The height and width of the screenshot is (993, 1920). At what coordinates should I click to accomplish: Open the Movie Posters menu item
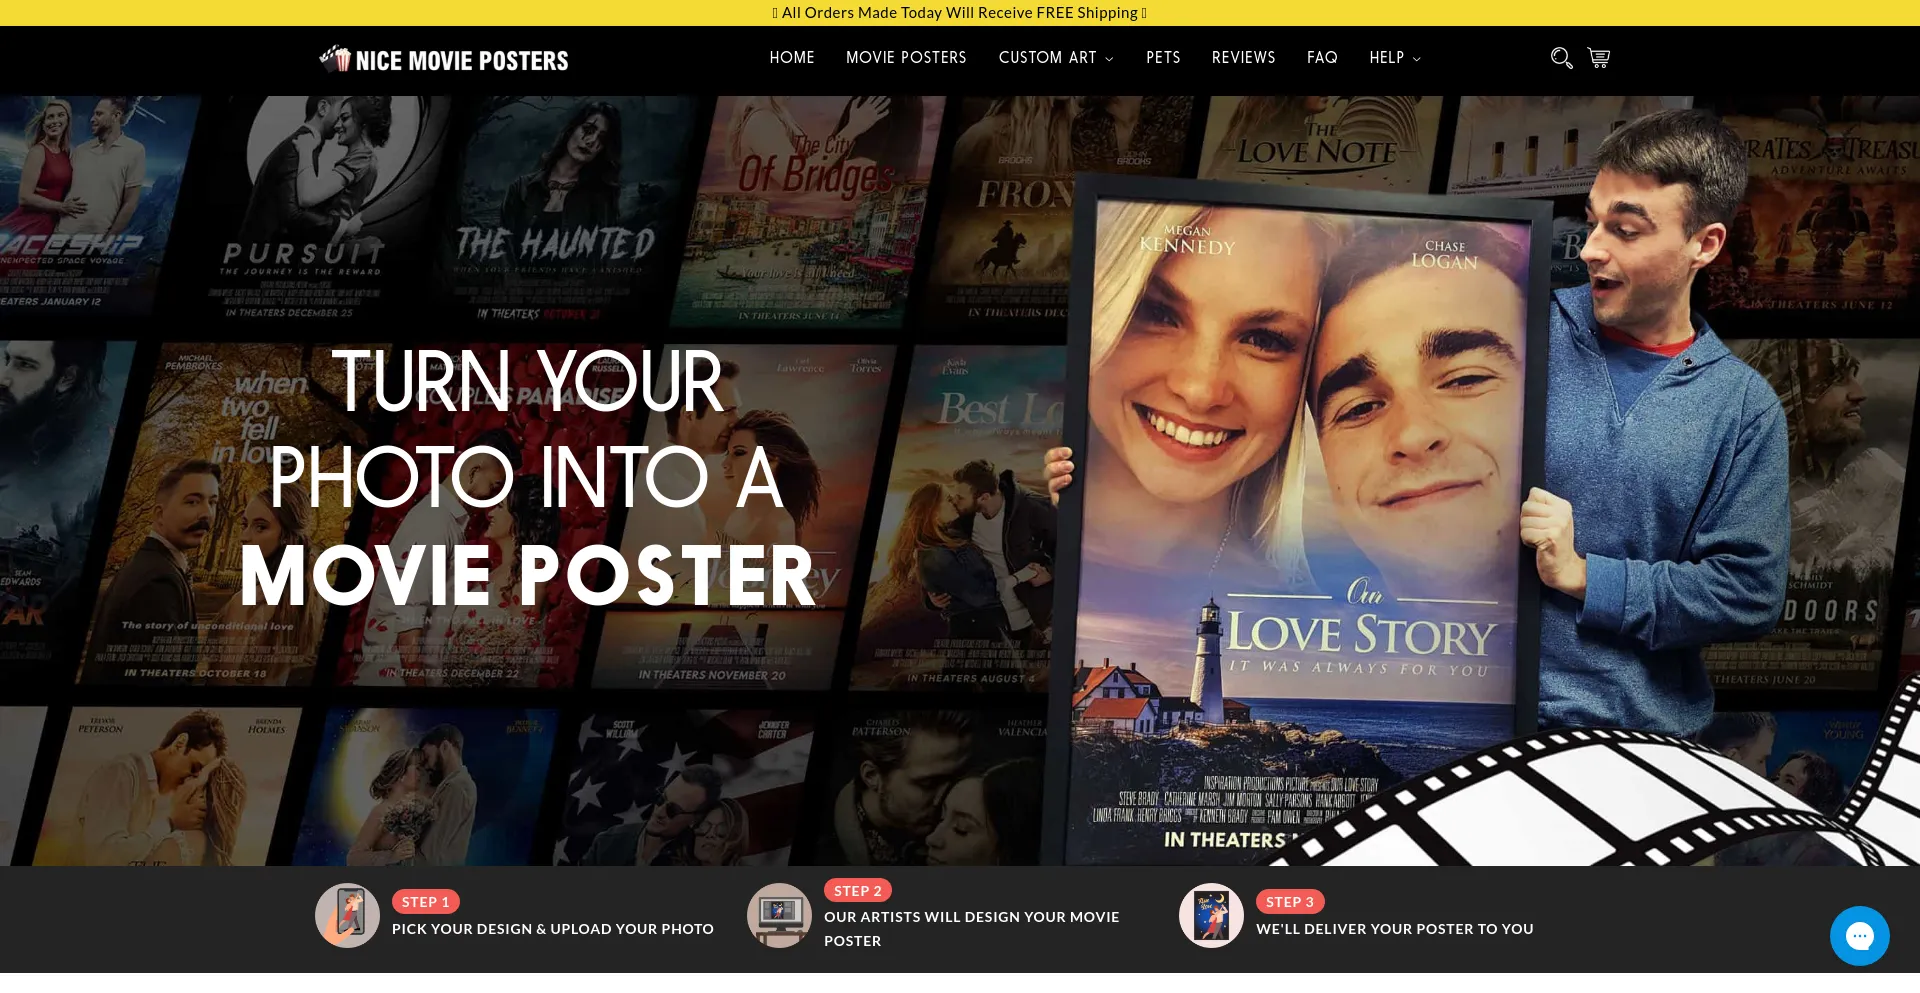click(x=906, y=58)
